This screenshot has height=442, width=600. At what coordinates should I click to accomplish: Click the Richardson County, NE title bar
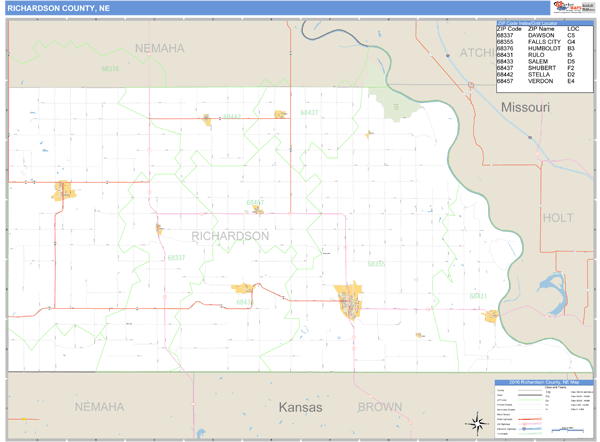coord(60,8)
